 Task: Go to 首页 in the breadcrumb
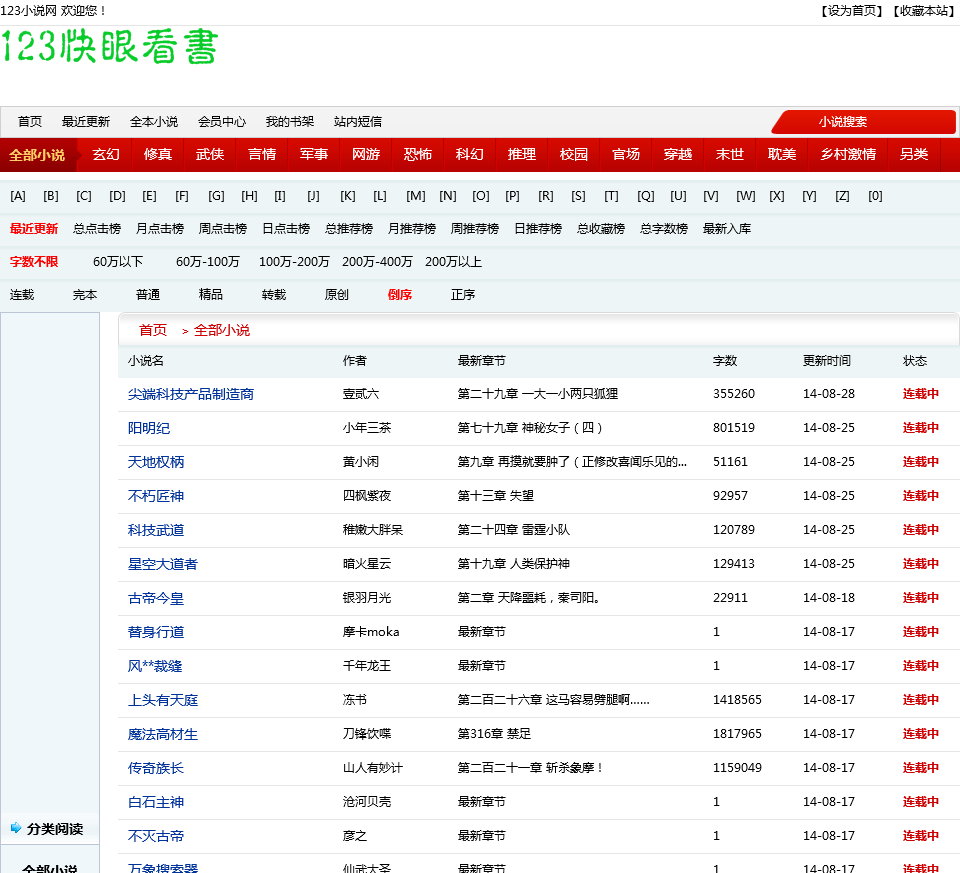153,330
